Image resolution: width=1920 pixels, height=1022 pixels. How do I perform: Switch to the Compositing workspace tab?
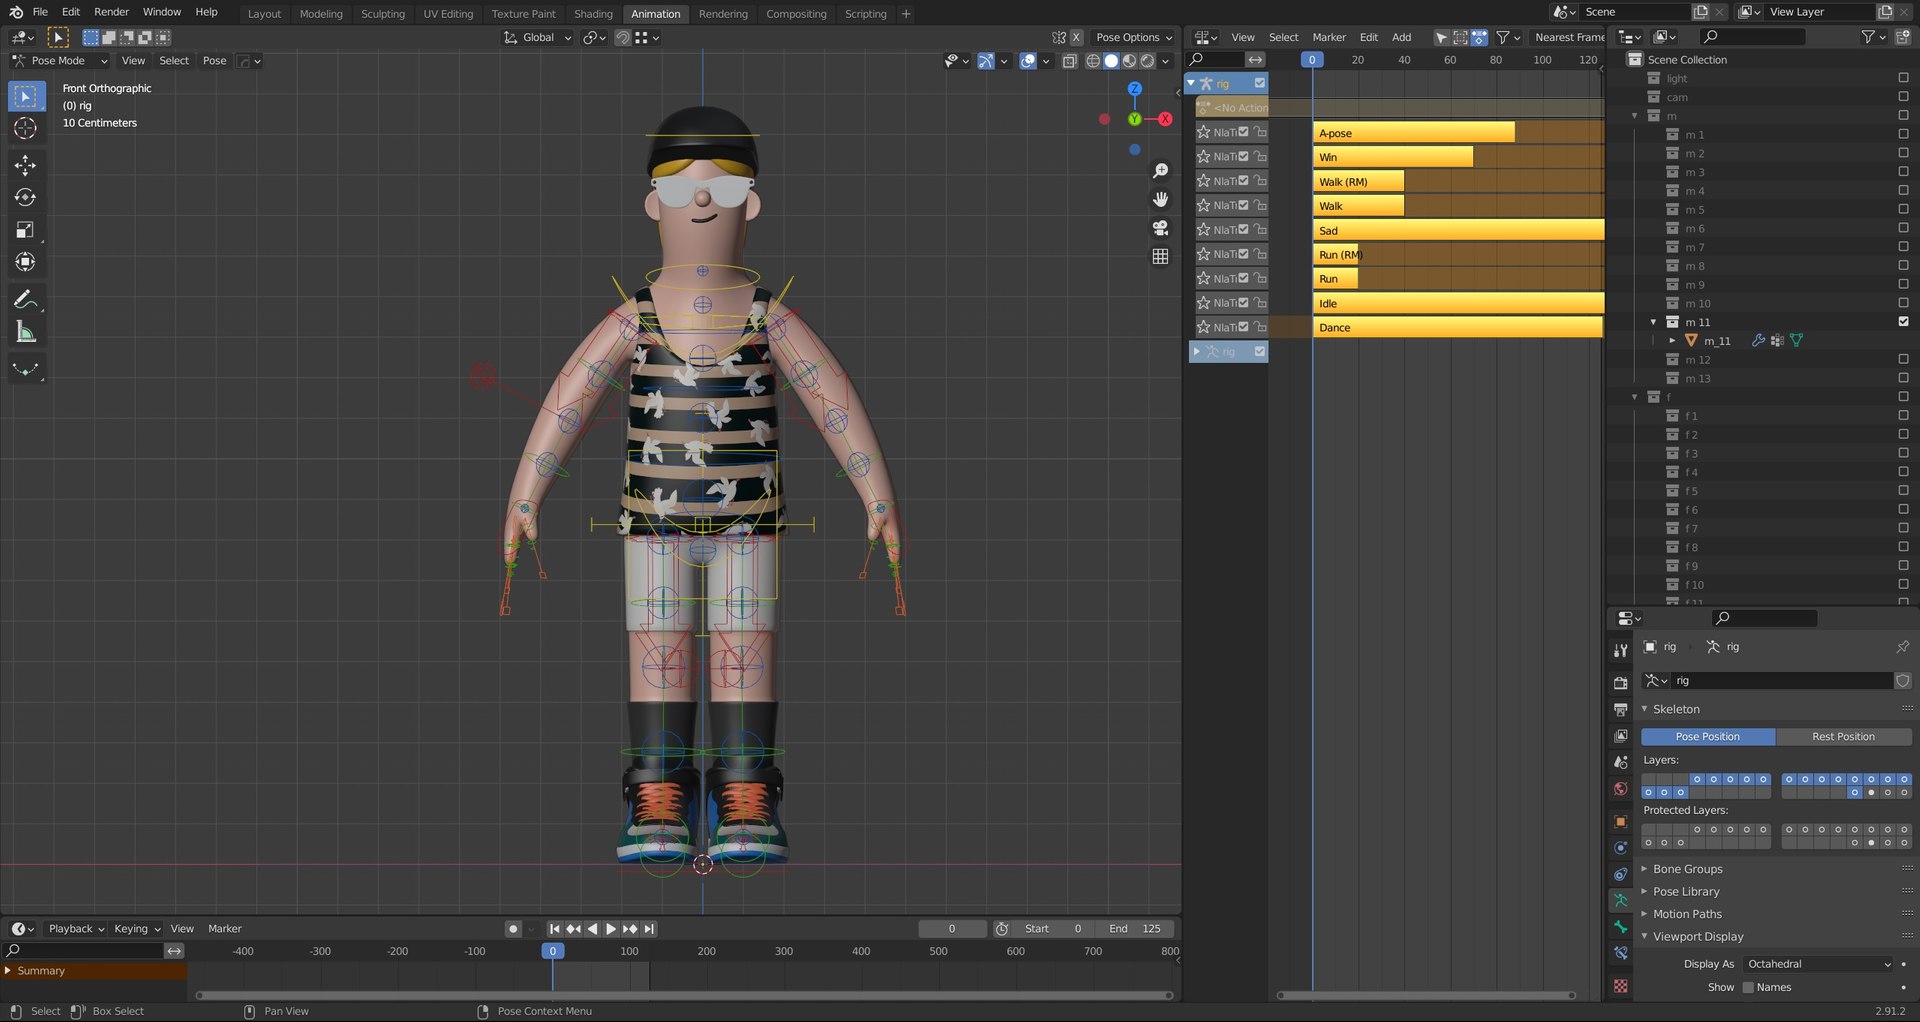pyautogui.click(x=796, y=14)
